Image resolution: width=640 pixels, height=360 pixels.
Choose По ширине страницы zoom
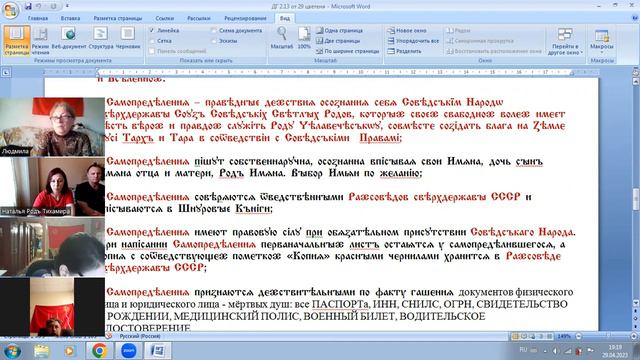[x=348, y=51]
